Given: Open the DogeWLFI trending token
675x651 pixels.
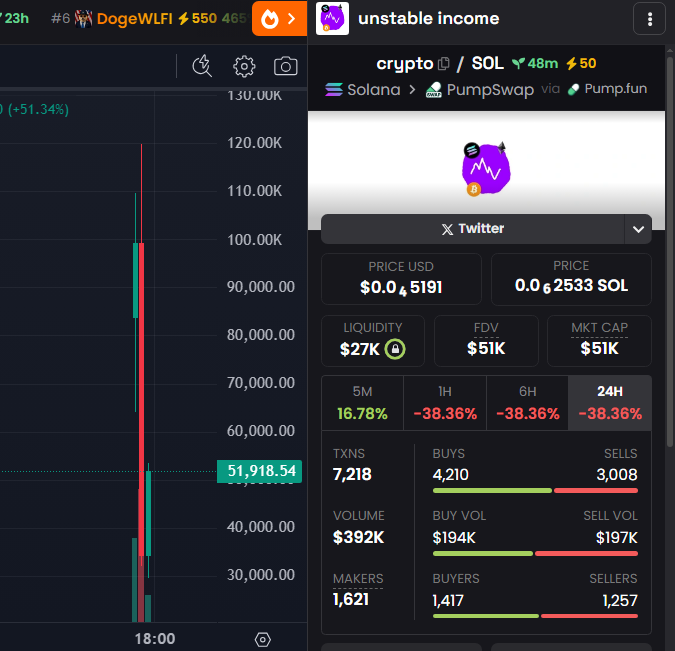Looking at the screenshot, I should (x=134, y=19).
